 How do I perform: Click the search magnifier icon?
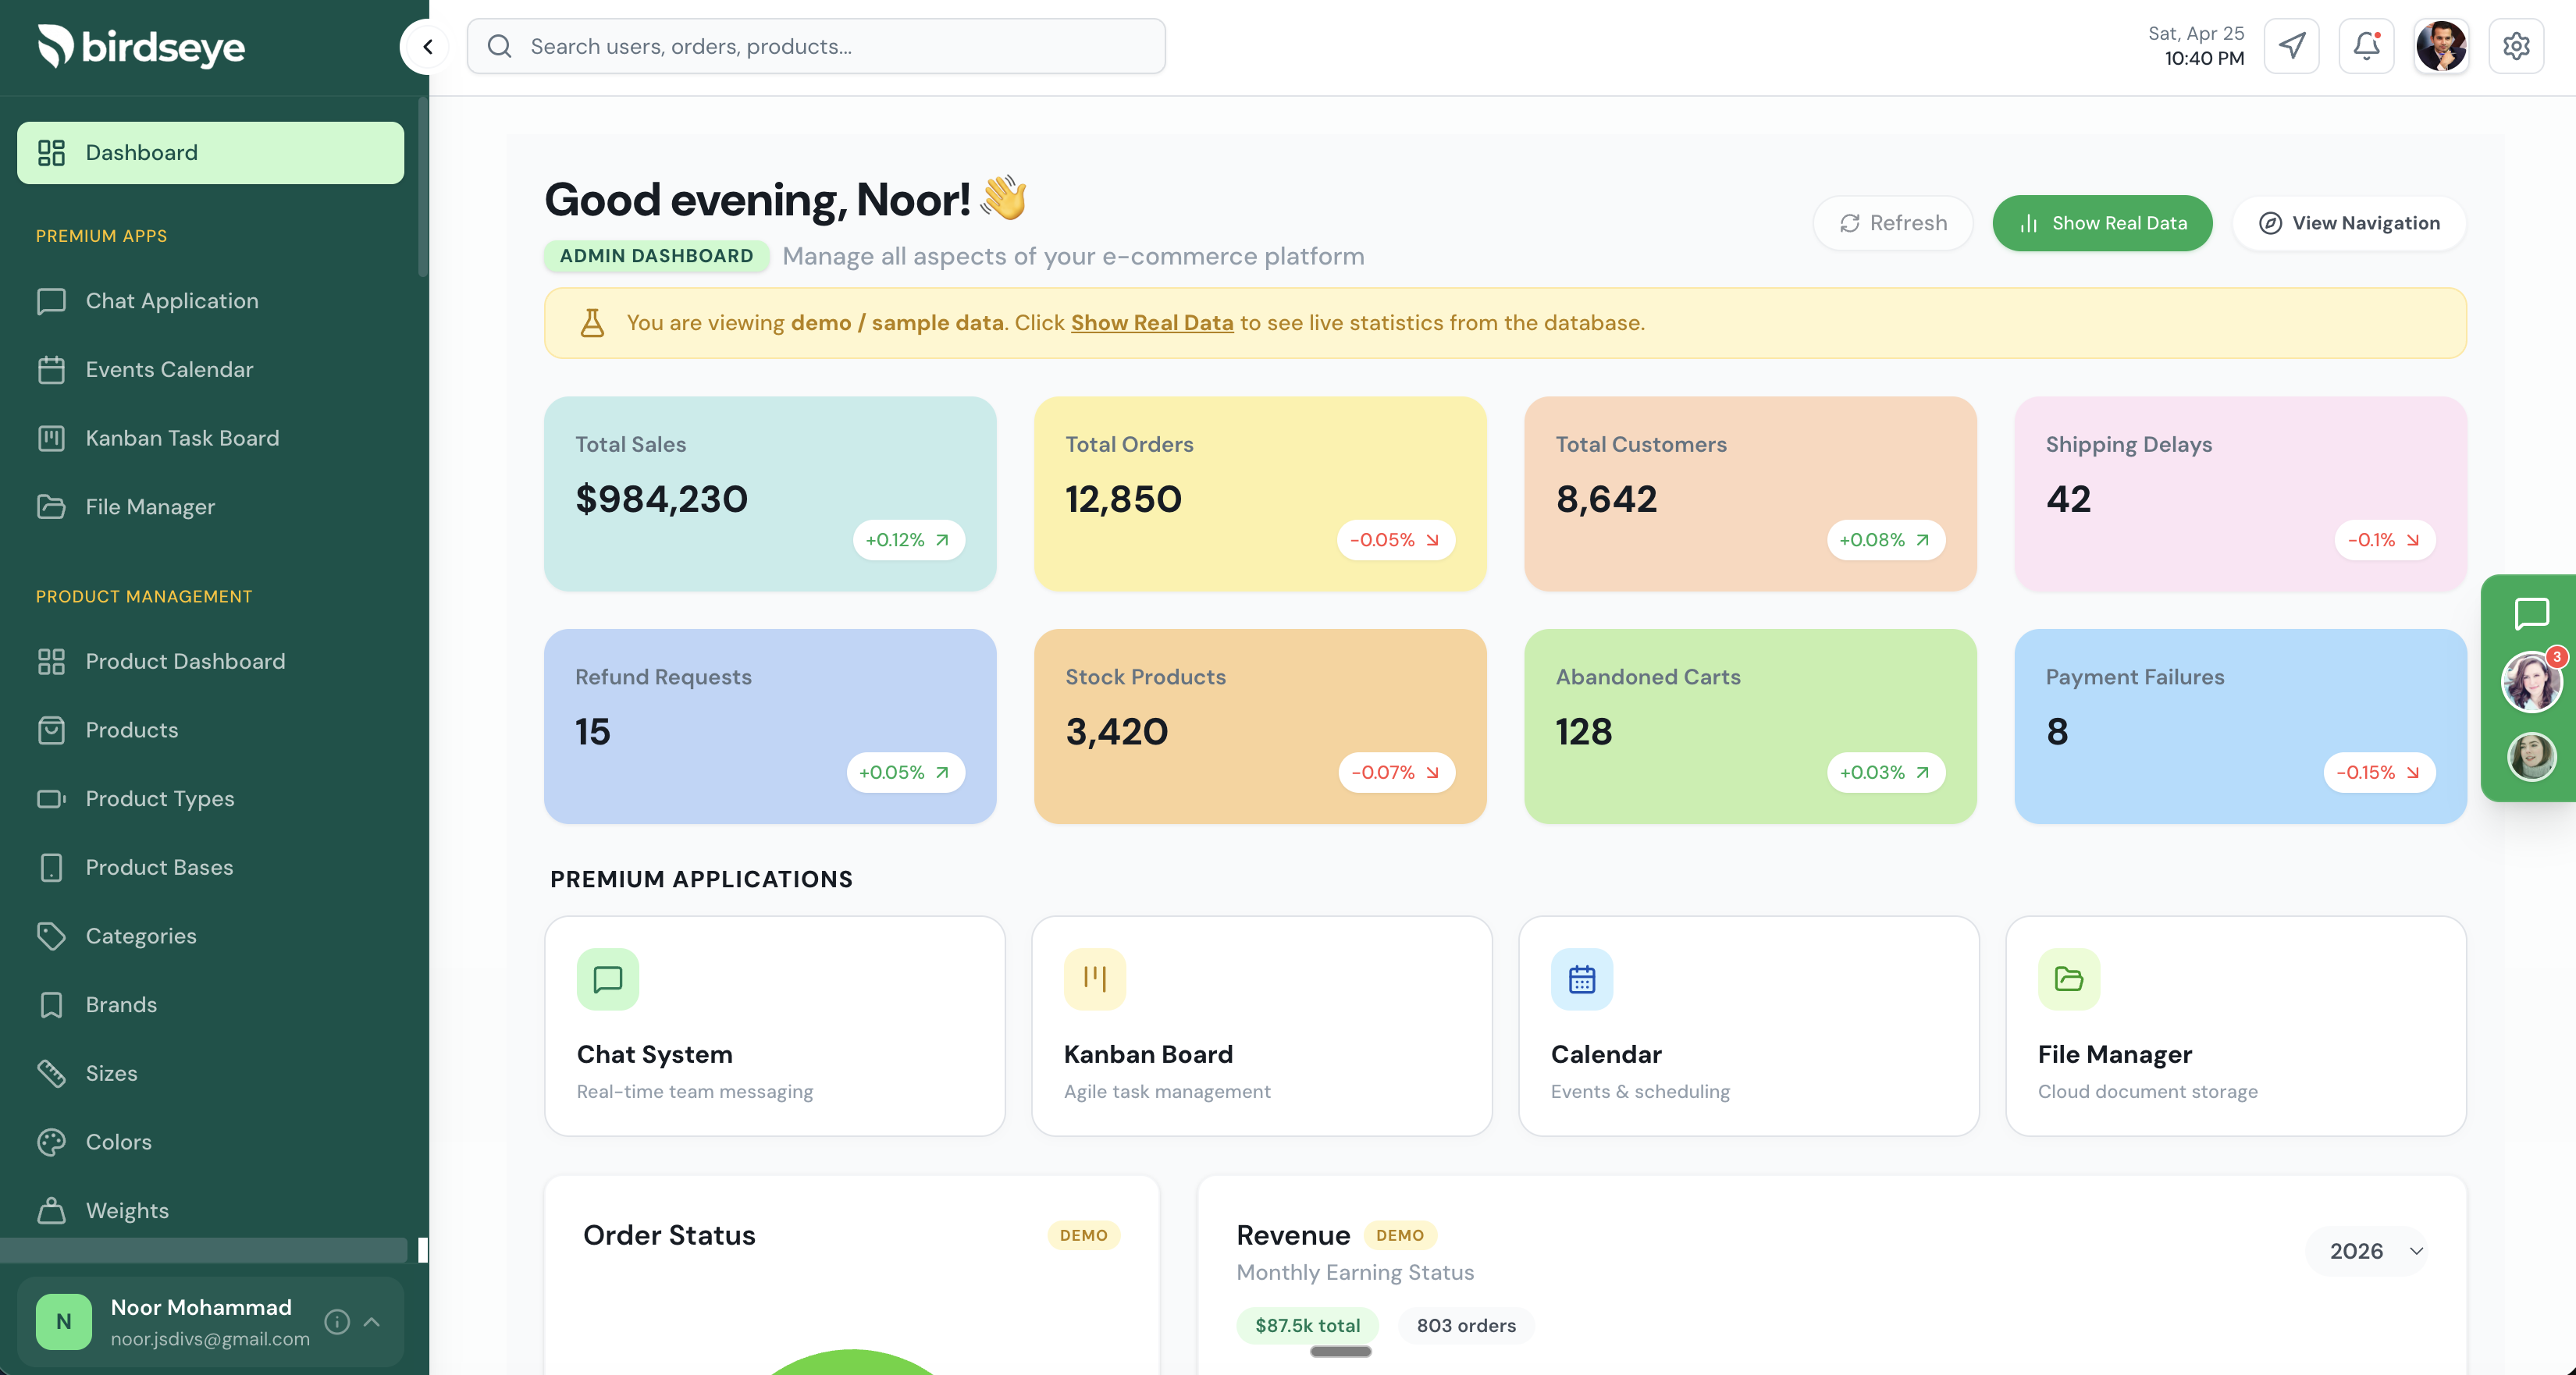pyautogui.click(x=499, y=46)
